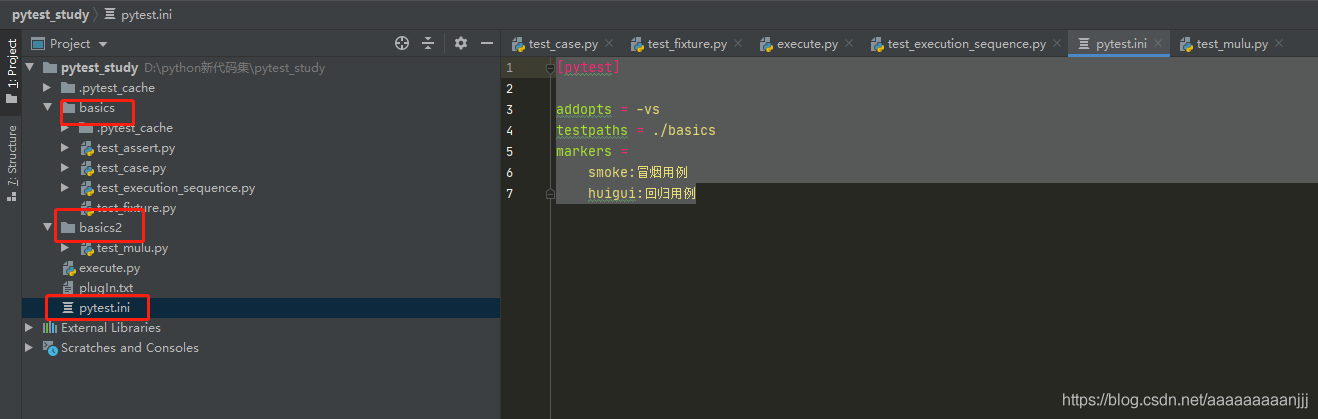Open Project panel settings gear
The width and height of the screenshot is (1318, 419).
point(461,43)
